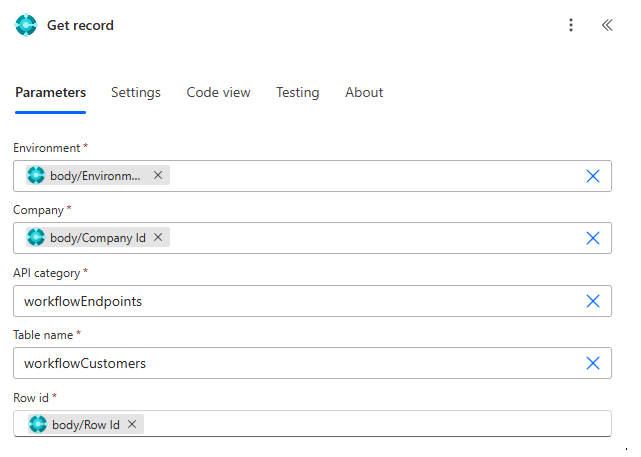
Task: Clear the Table name field
Action: [592, 363]
